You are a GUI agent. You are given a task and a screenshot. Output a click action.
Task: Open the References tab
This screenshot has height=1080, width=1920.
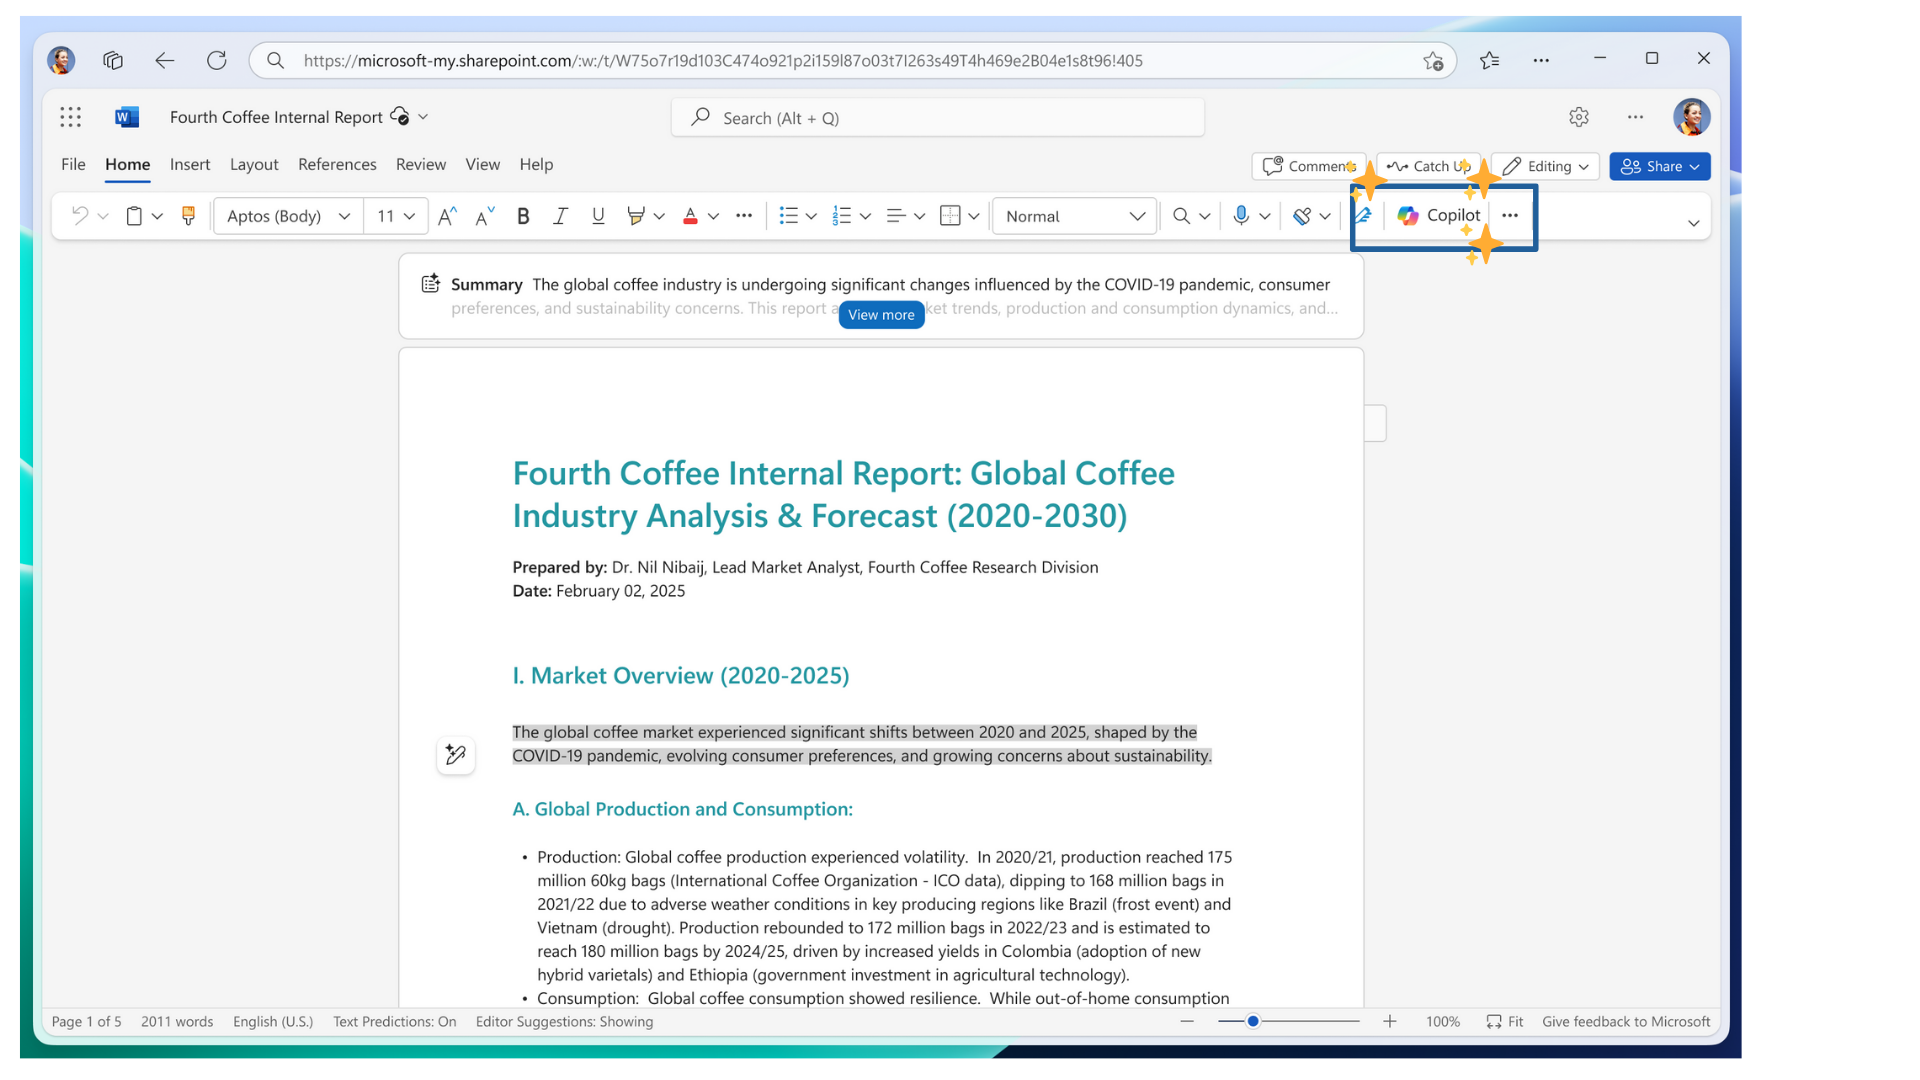(x=337, y=164)
